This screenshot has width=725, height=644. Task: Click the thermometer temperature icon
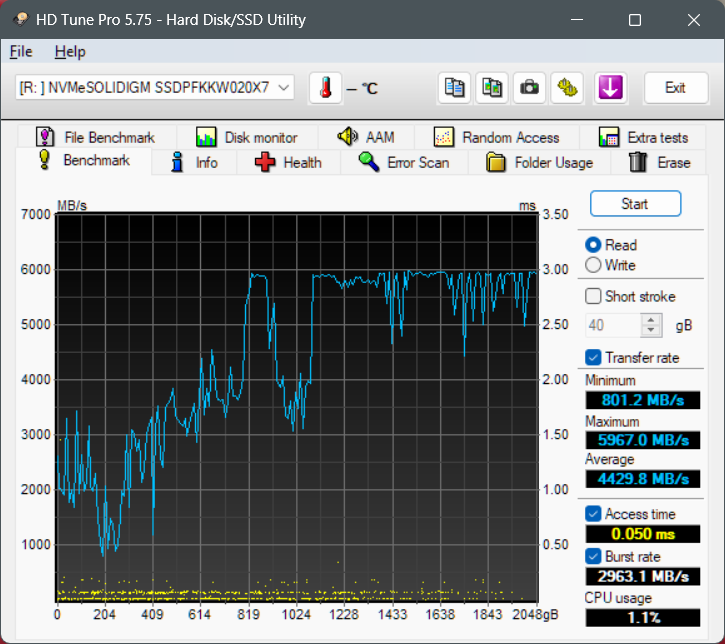tap(326, 88)
